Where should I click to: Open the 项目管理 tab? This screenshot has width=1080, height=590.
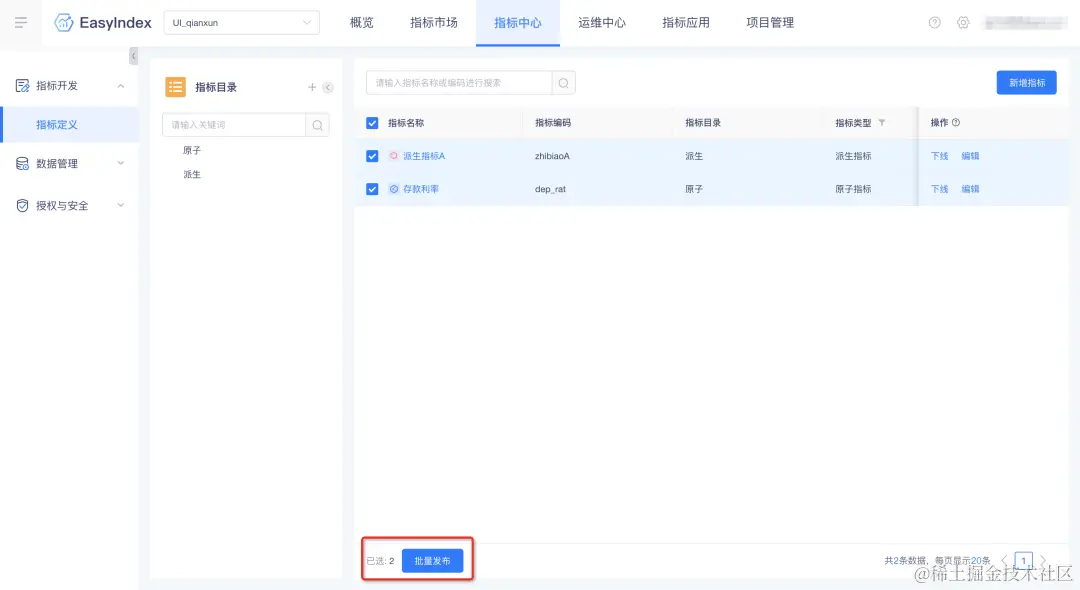tap(770, 23)
